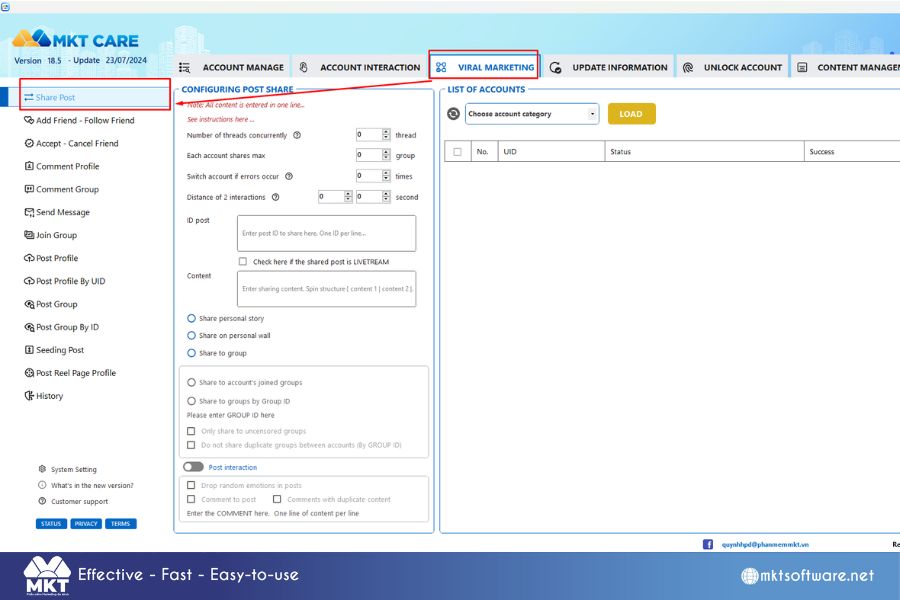Screen dimensions: 900x600
Task: Choose Share to groups by Group ID
Action: click(x=192, y=401)
